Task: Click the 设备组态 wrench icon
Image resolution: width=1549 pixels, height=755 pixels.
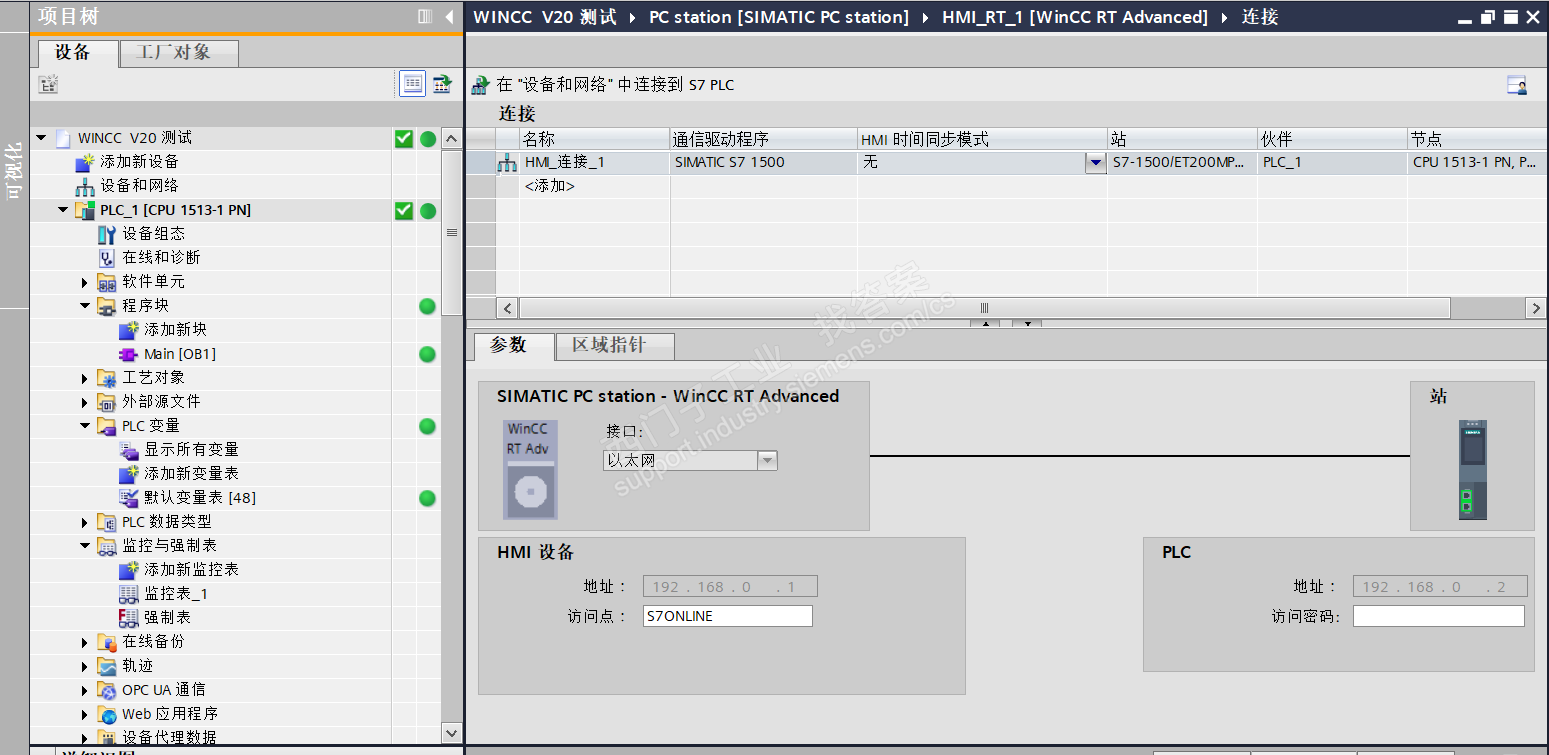Action: click(x=107, y=234)
